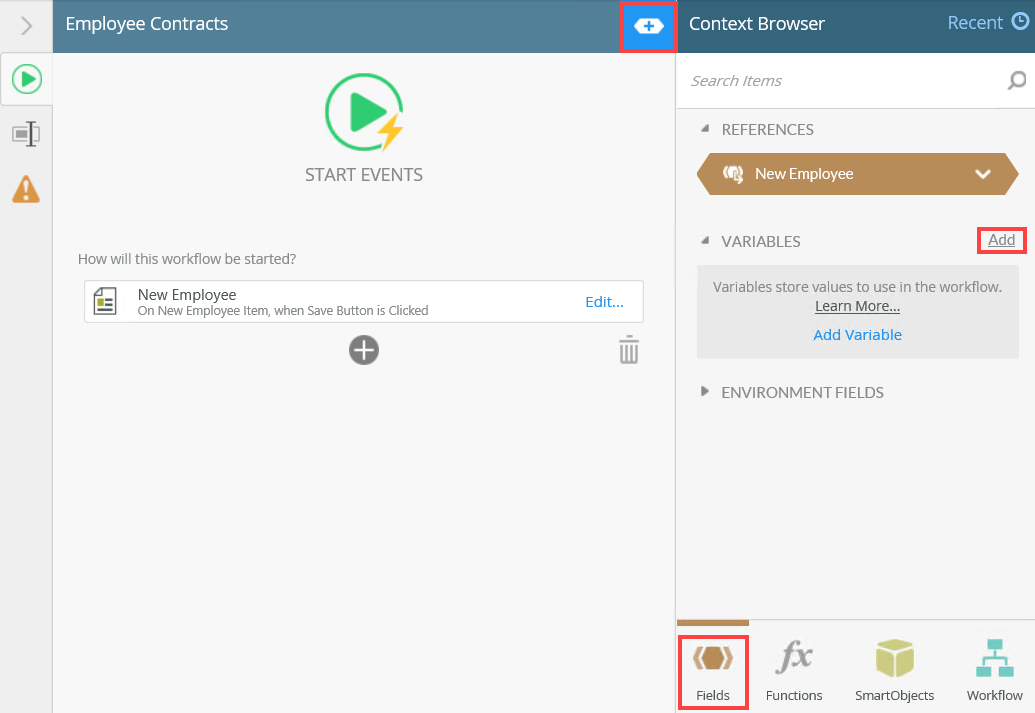
Task: Expand the Environment Fields section
Action: [705, 391]
